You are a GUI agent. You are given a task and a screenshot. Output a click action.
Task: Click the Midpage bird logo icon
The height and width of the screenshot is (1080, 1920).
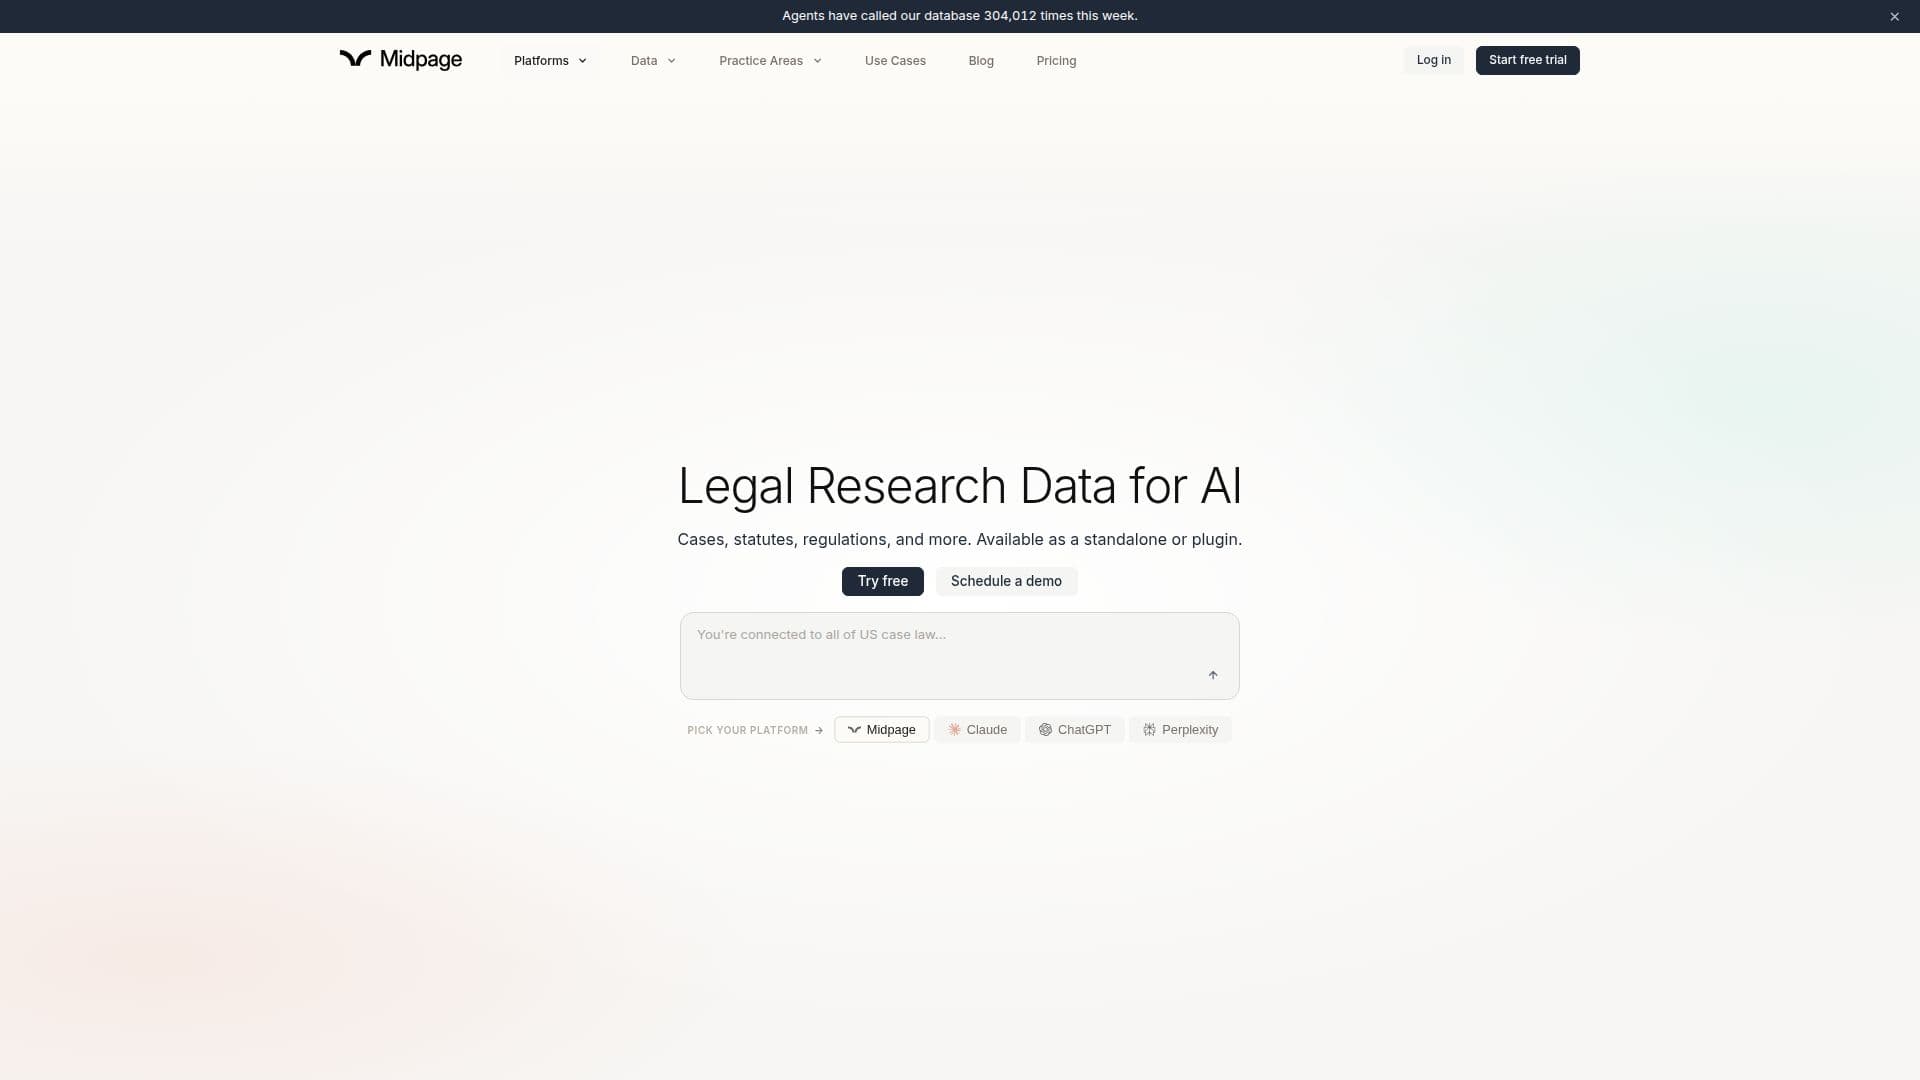point(355,59)
